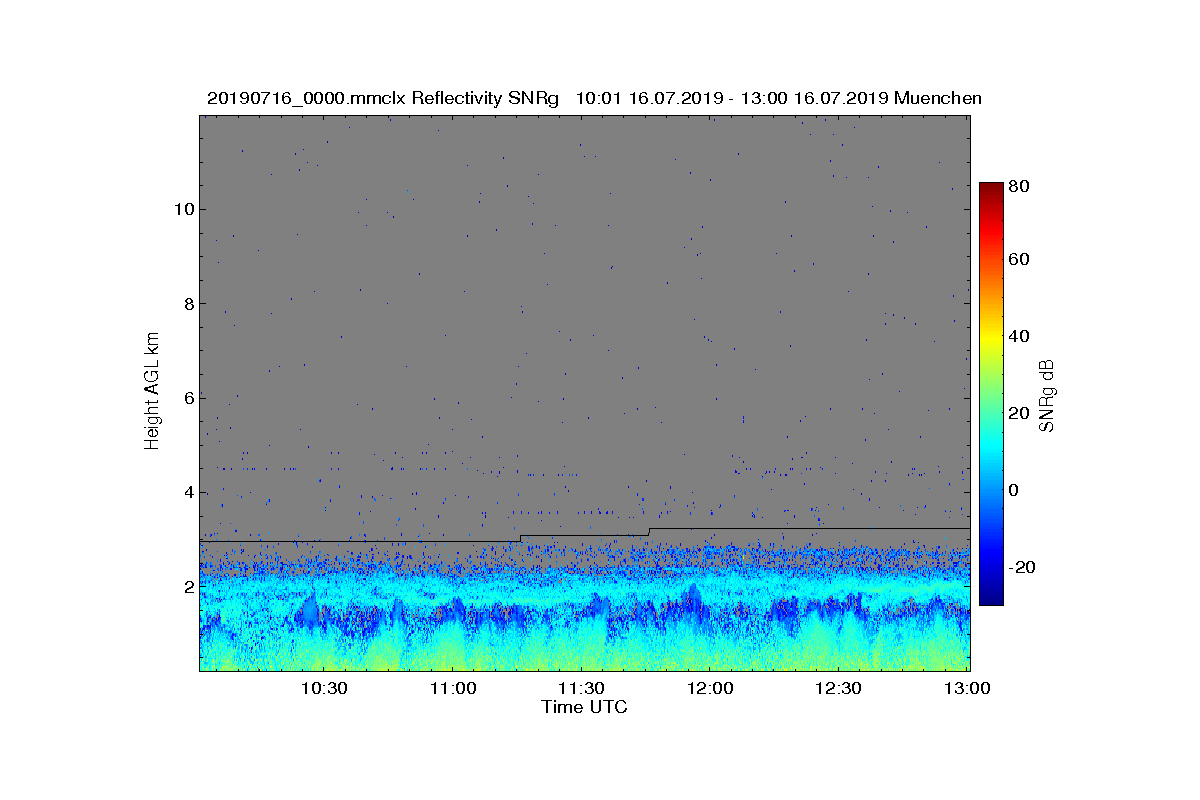Click the 11:00 time tick label
Image resolution: width=1200 pixels, height=800 pixels.
coord(453,688)
